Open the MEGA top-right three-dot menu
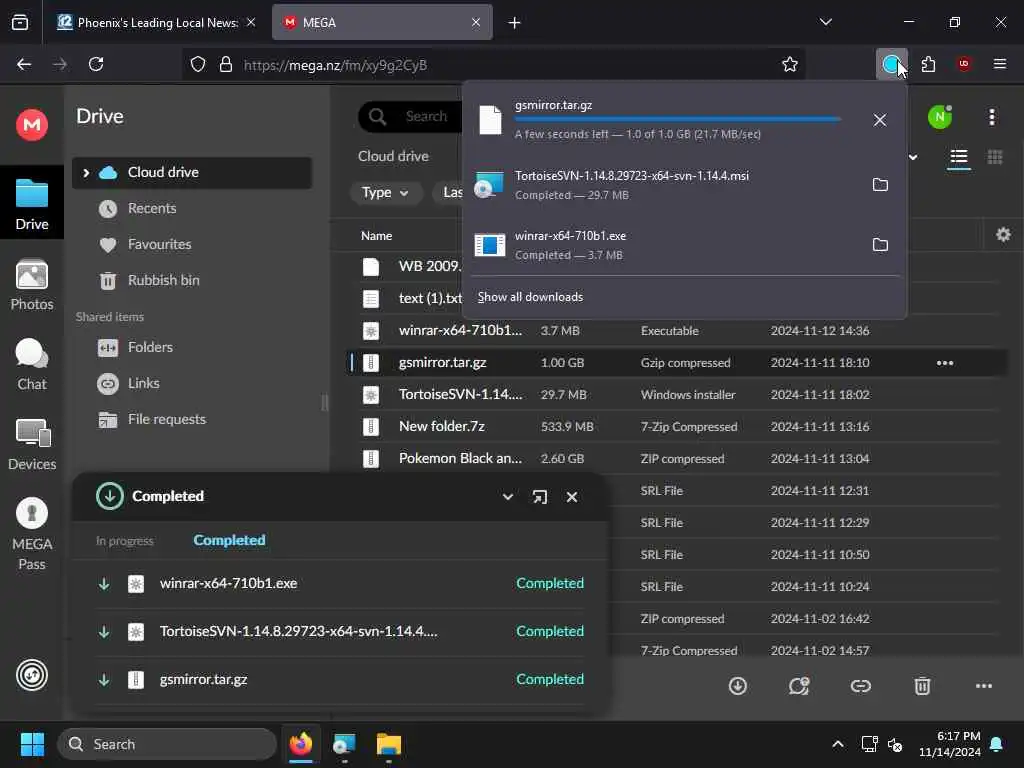The width and height of the screenshot is (1024, 768). click(x=991, y=117)
